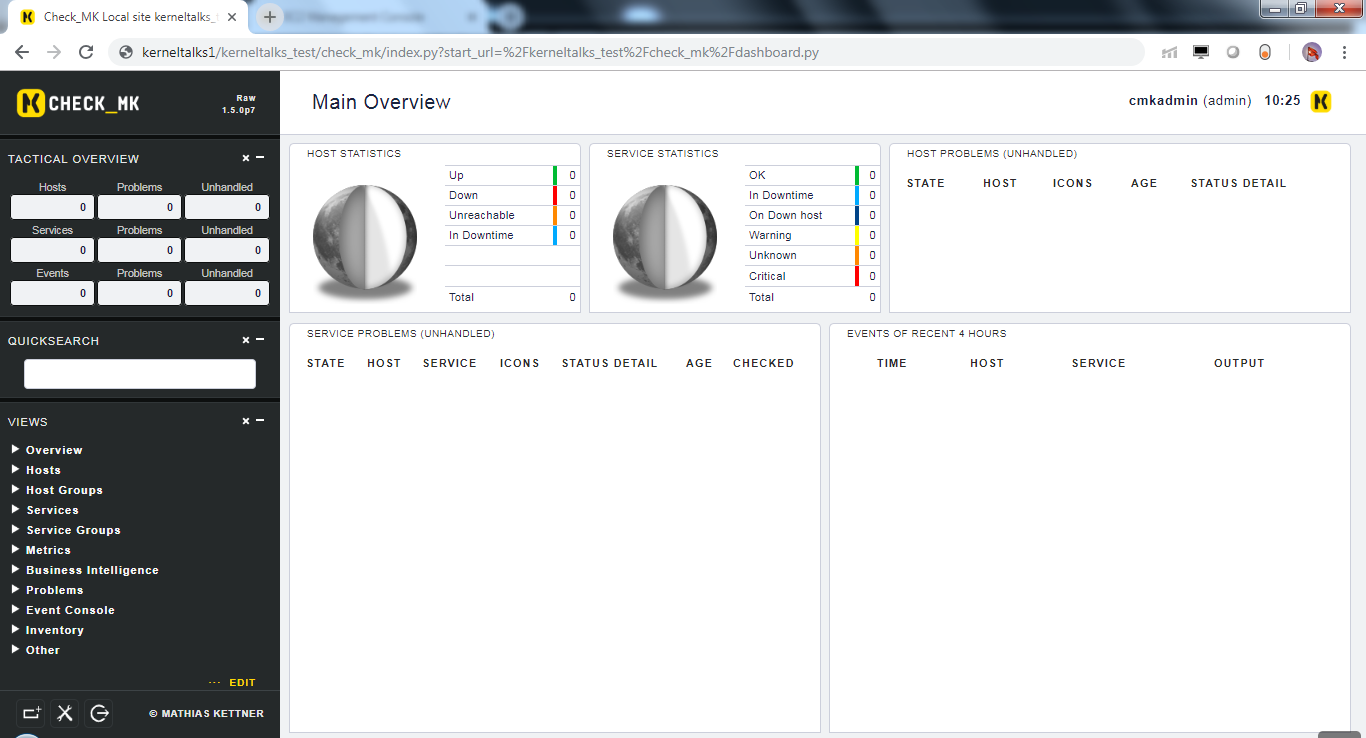1366x738 pixels.
Task: Collapse the Tactical Overview snapin using the dash
Action: point(261,158)
